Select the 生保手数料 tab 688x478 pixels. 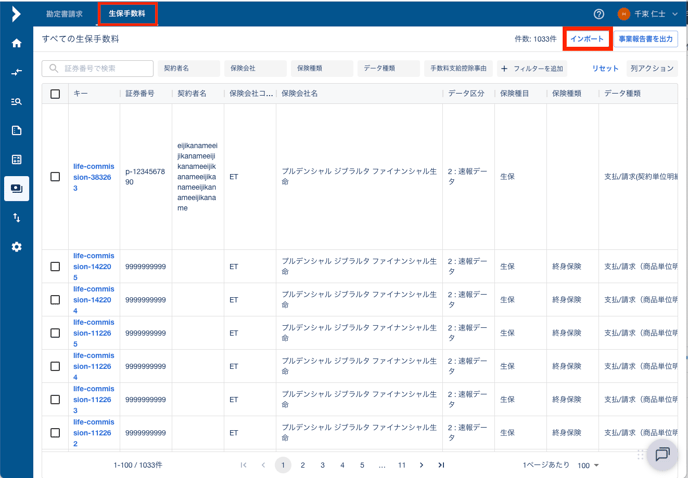coord(127,14)
